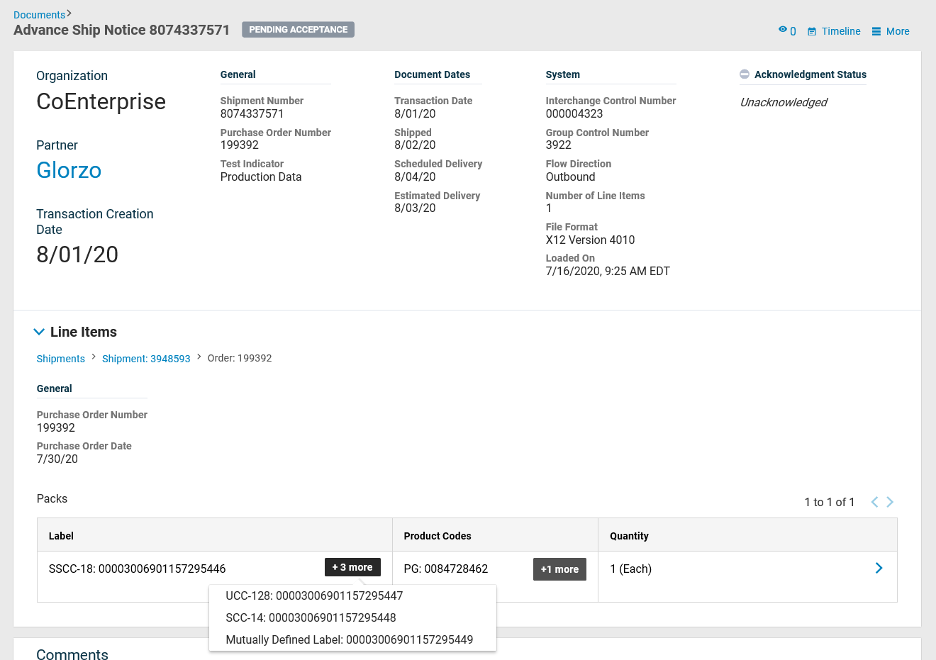
Task: Click the Shipment Number value 8074337571
Action: point(252,113)
